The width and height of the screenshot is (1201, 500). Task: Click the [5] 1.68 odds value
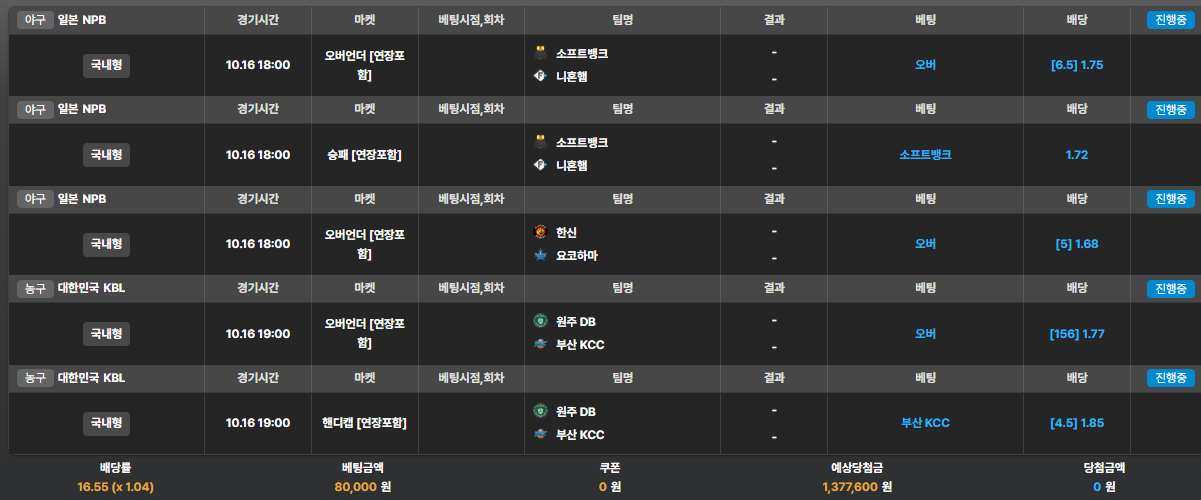click(1077, 244)
